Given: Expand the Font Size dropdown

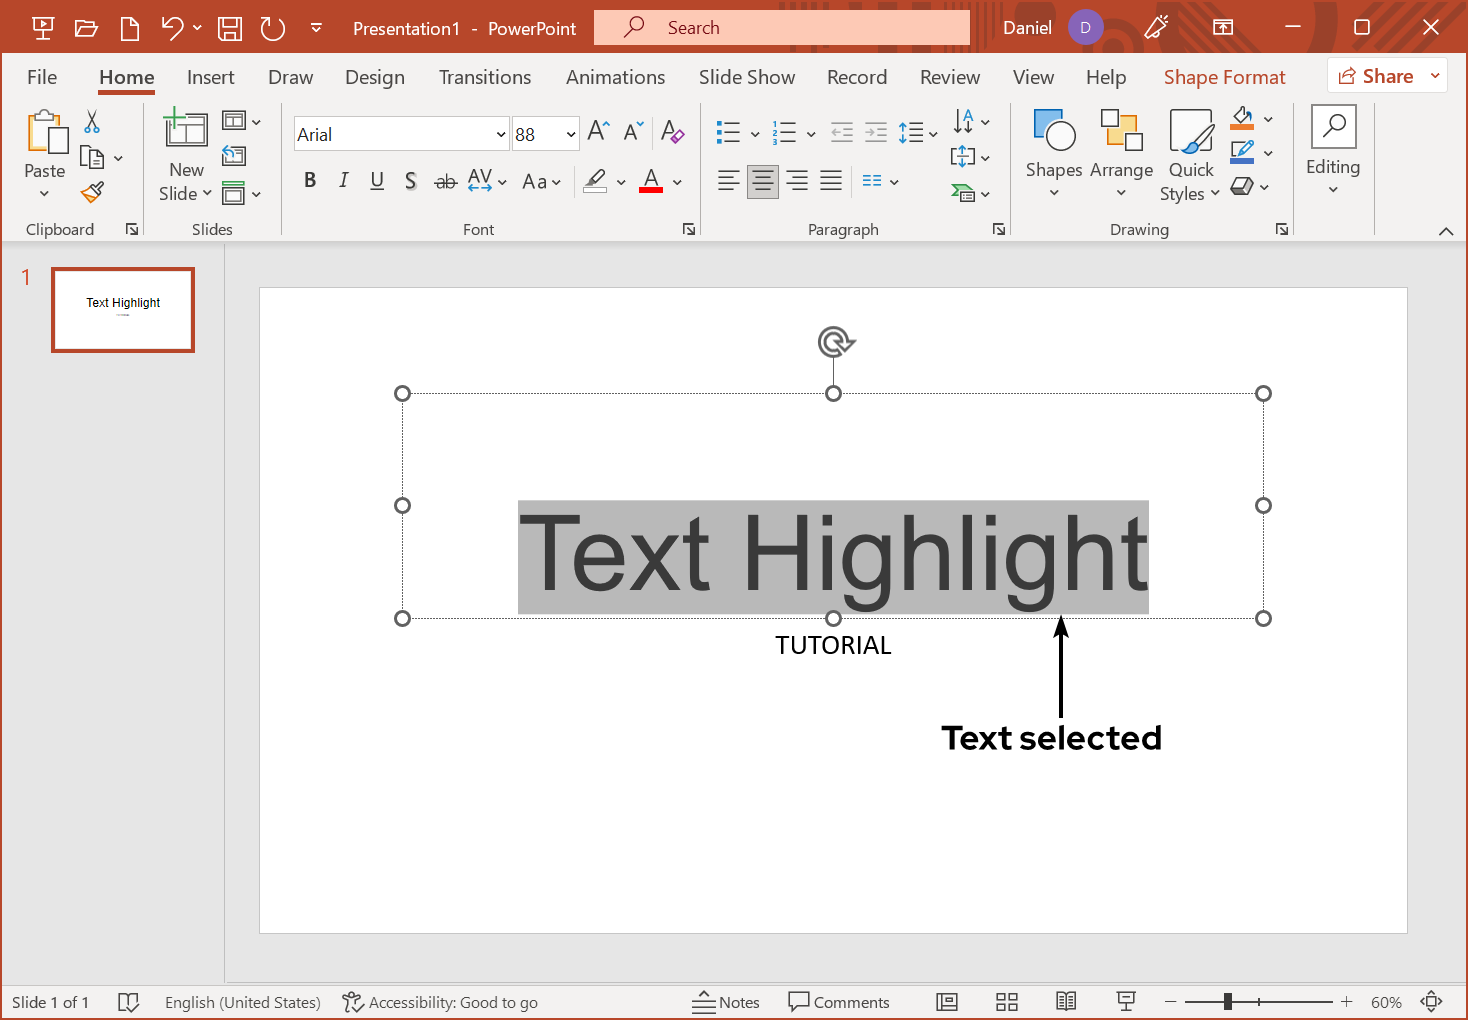Looking at the screenshot, I should coord(569,133).
